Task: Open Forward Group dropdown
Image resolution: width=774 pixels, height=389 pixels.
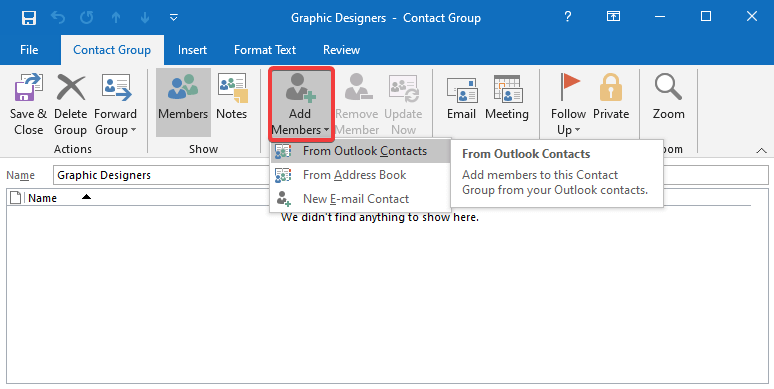Action: point(116,104)
